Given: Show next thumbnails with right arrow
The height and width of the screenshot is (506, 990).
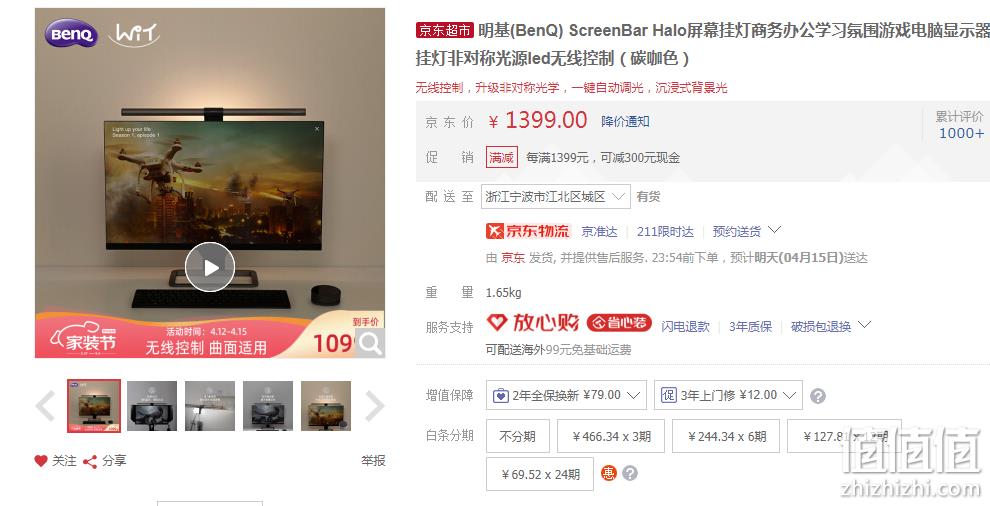Looking at the screenshot, I should pyautogui.click(x=374, y=406).
